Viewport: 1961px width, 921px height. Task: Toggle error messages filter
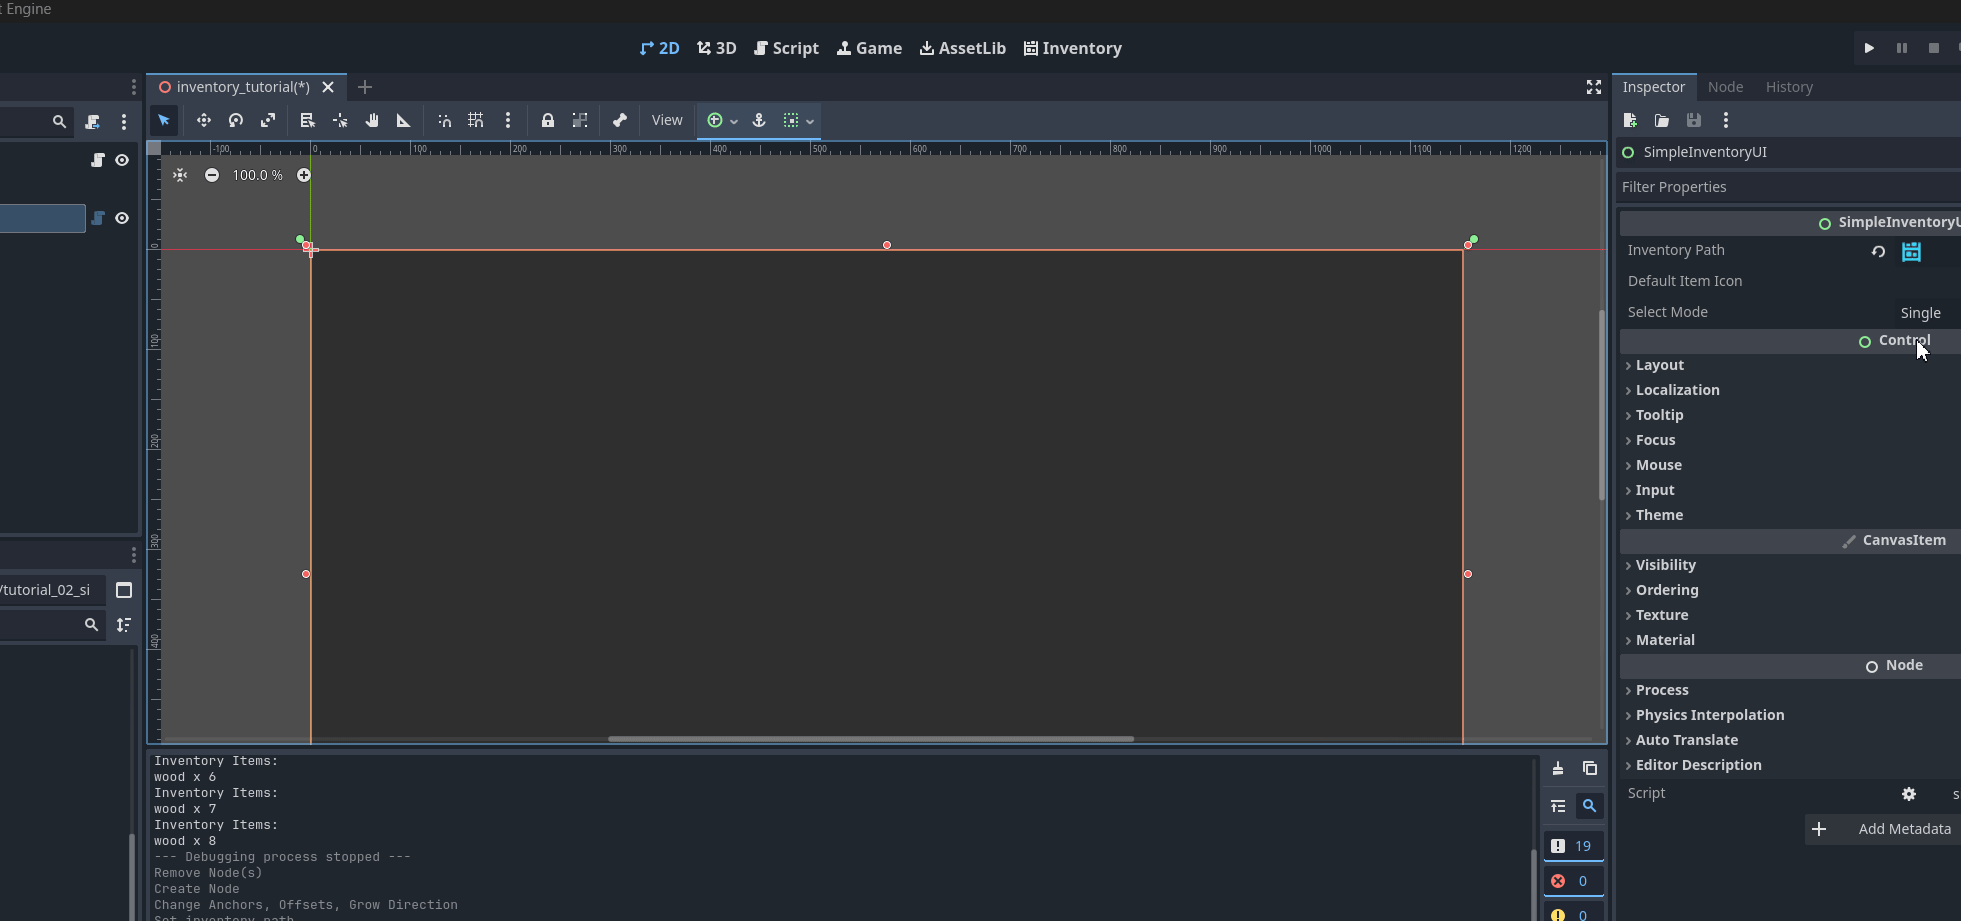point(1574,881)
